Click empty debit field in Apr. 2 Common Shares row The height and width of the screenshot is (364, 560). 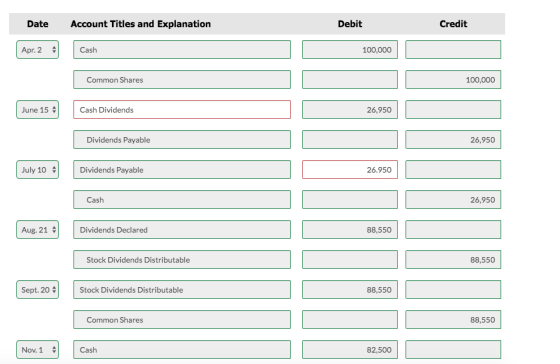click(350, 80)
